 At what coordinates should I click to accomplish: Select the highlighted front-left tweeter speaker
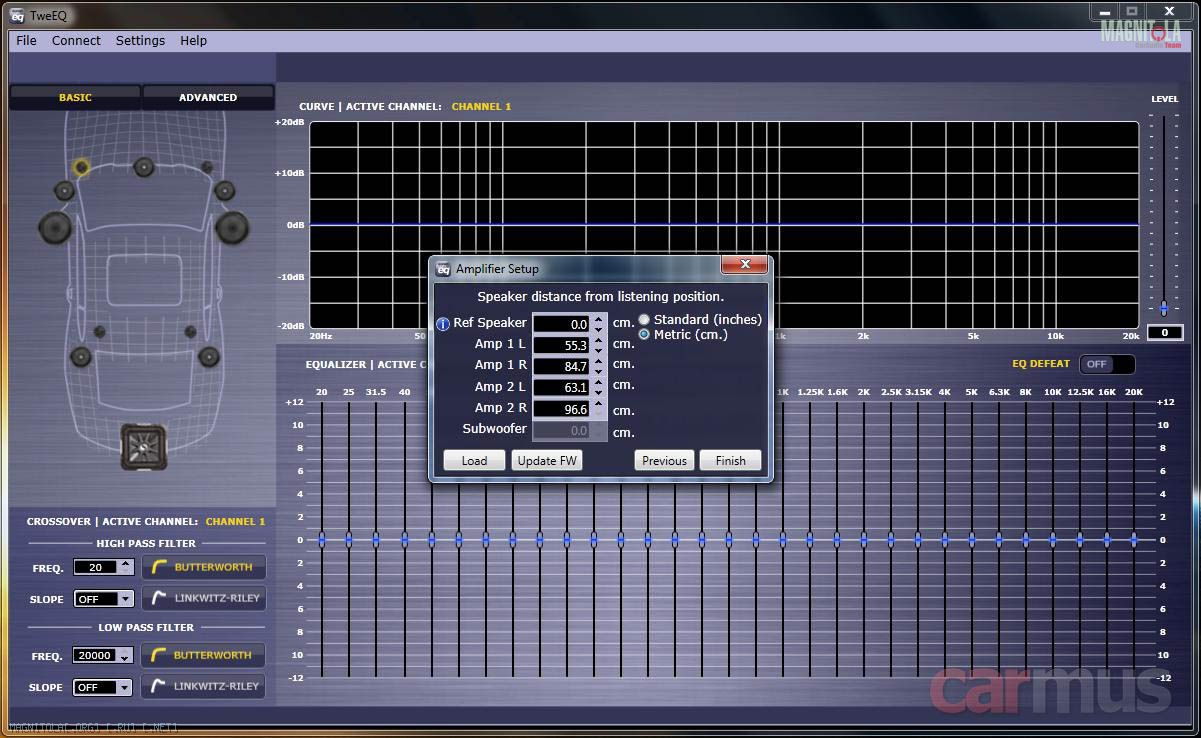click(x=81, y=167)
